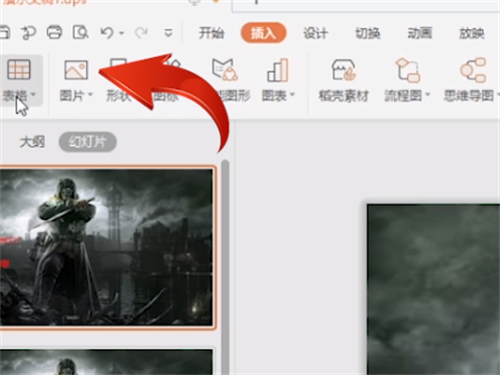Switch to the 放映 ribbon tab
This screenshot has width=500, height=375.
472,33
